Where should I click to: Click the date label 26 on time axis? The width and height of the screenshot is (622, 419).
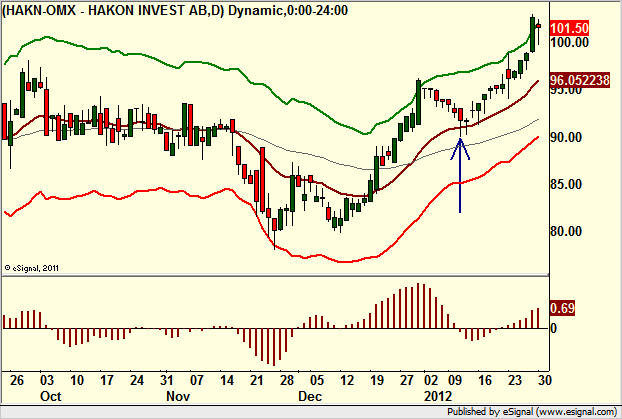tap(17, 380)
